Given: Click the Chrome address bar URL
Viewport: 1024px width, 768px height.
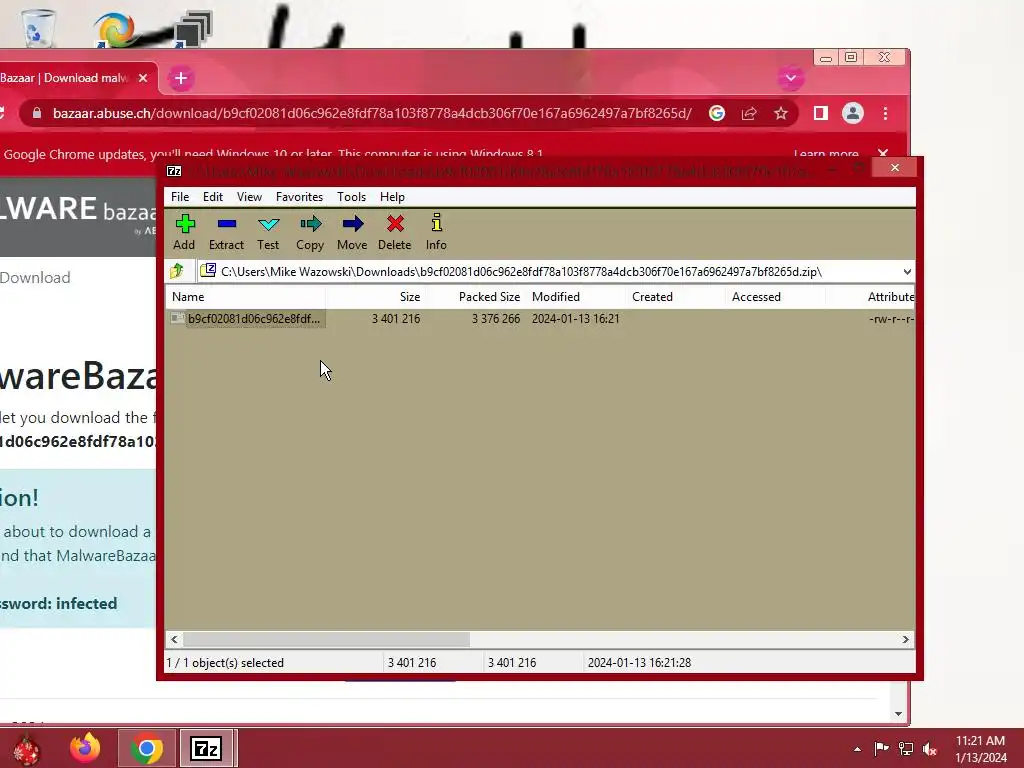Looking at the screenshot, I should (x=372, y=113).
